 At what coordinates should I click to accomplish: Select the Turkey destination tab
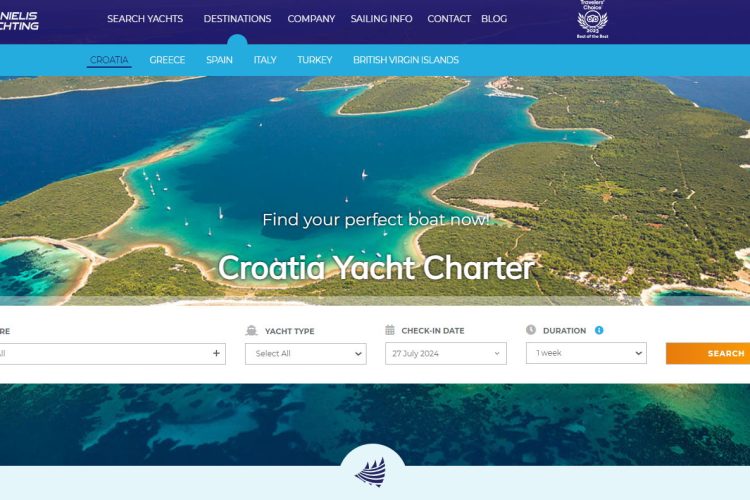[314, 60]
